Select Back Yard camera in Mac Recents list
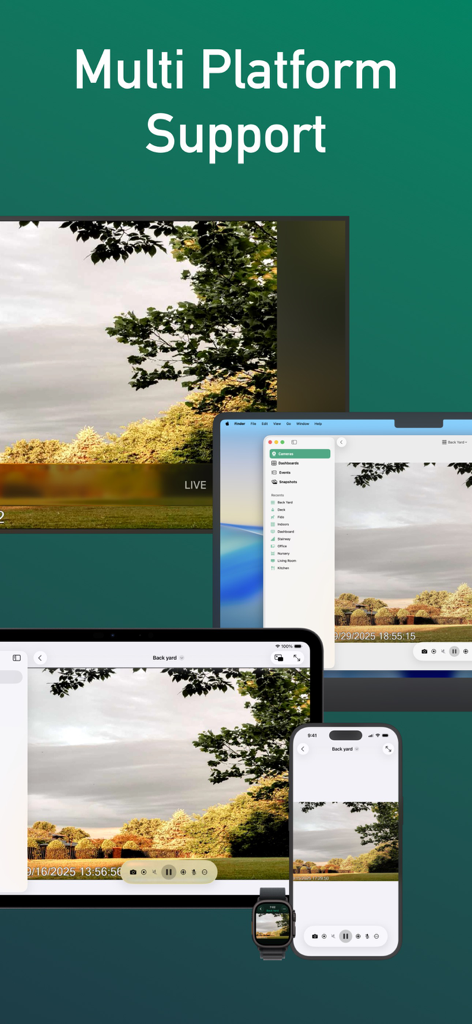 tap(282, 502)
